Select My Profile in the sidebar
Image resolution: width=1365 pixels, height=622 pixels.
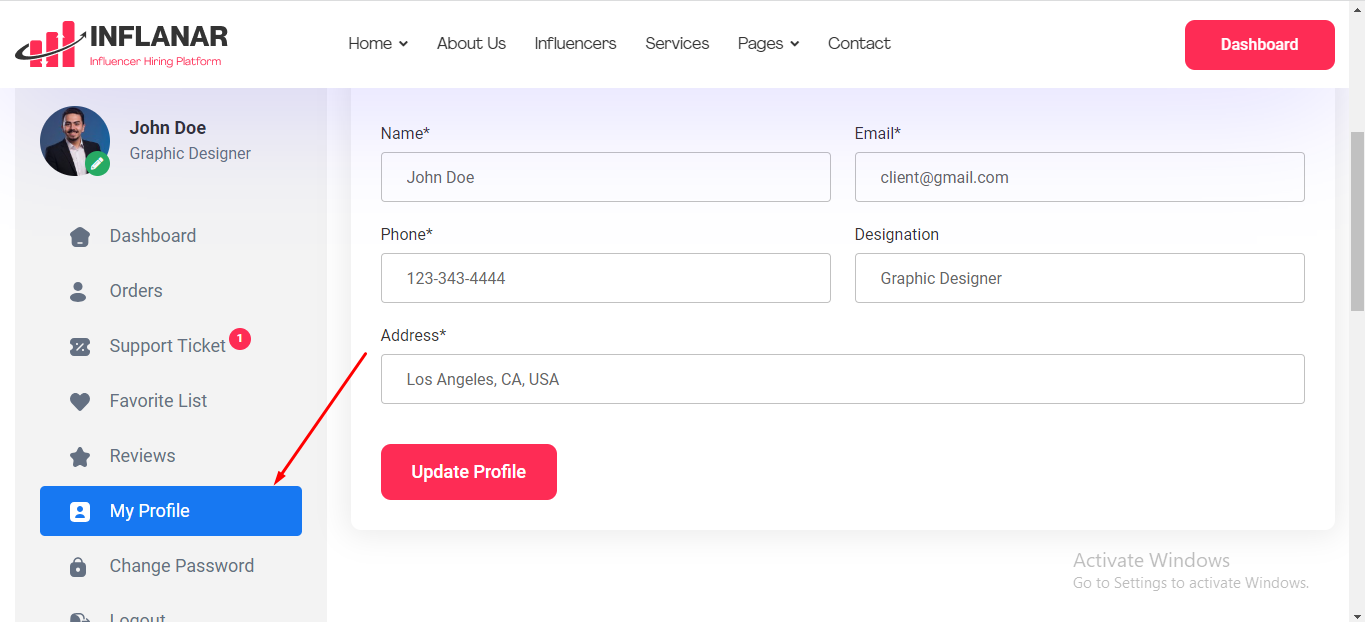170,511
